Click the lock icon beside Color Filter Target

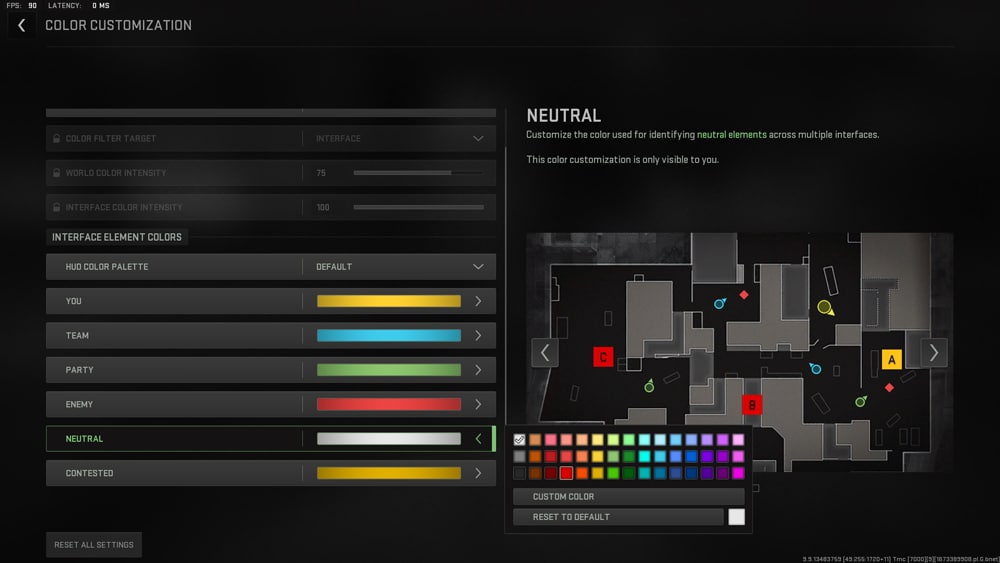pos(56,139)
